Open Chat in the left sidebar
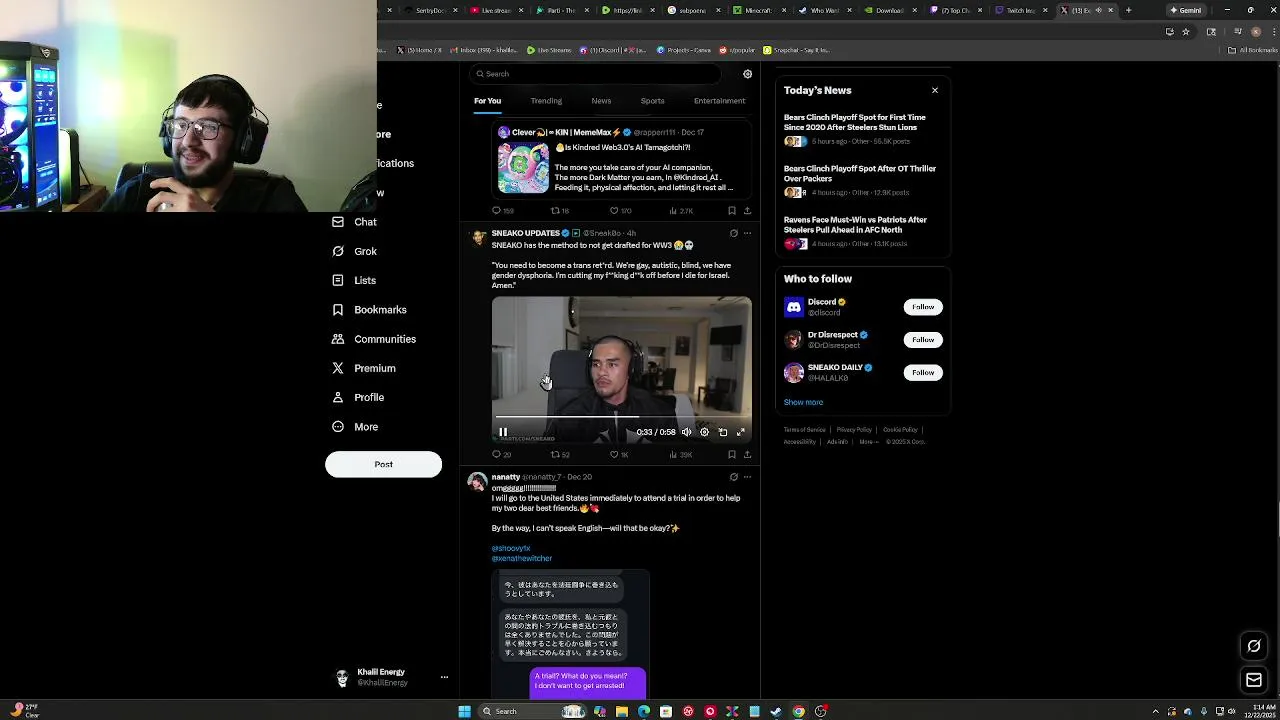The image size is (1280, 720). (x=354, y=222)
